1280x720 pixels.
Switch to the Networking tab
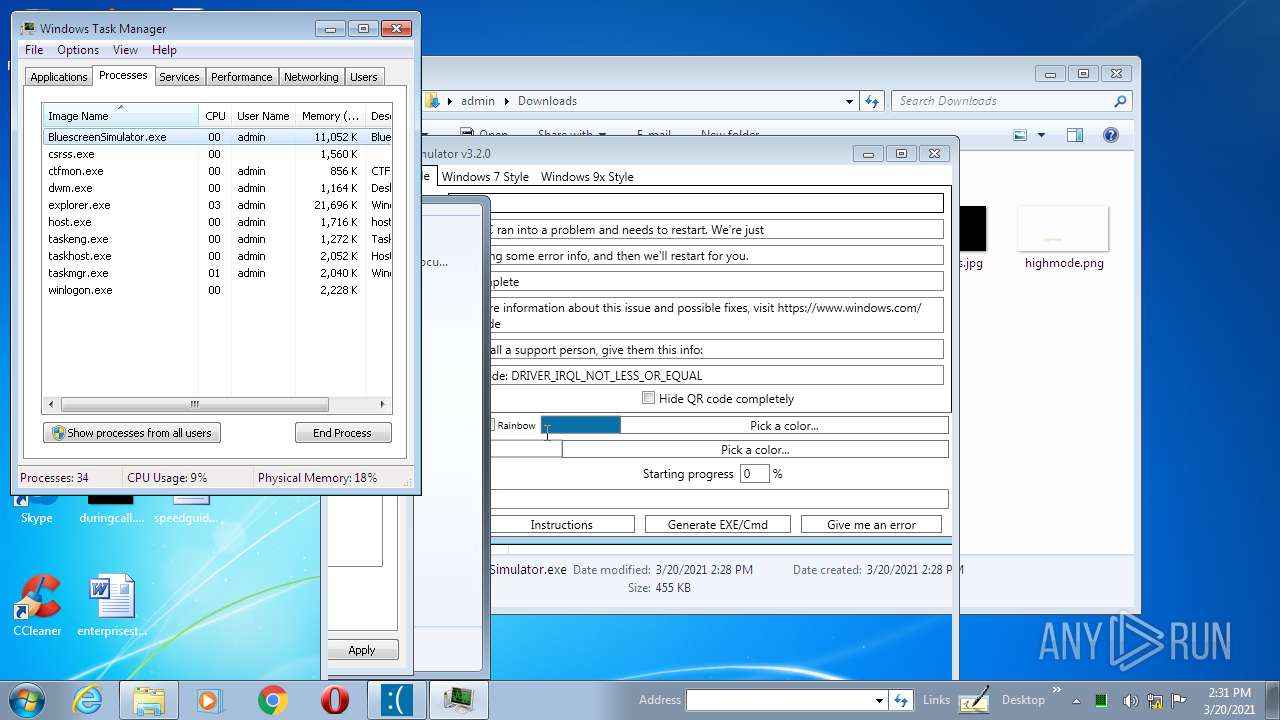(x=311, y=77)
